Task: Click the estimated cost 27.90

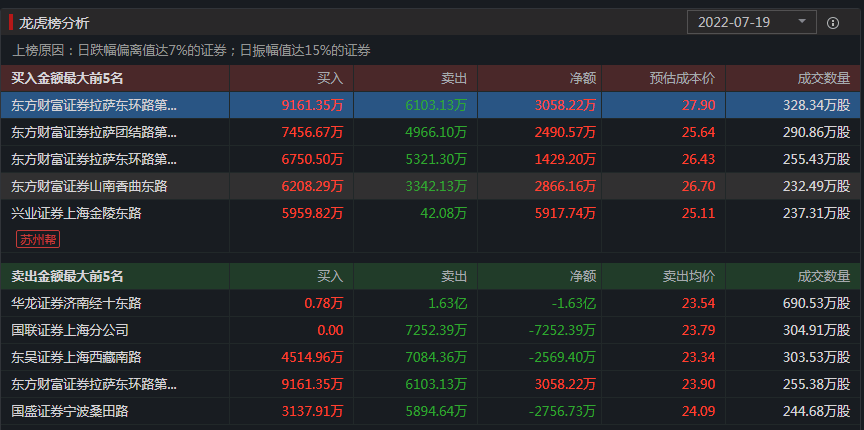Action: [699, 105]
